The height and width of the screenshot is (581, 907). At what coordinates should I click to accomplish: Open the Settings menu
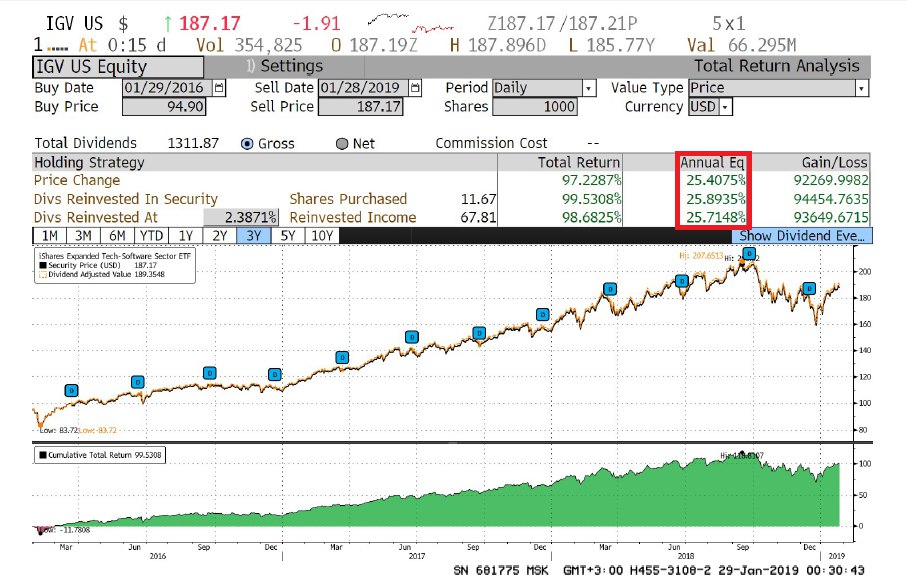click(285, 66)
